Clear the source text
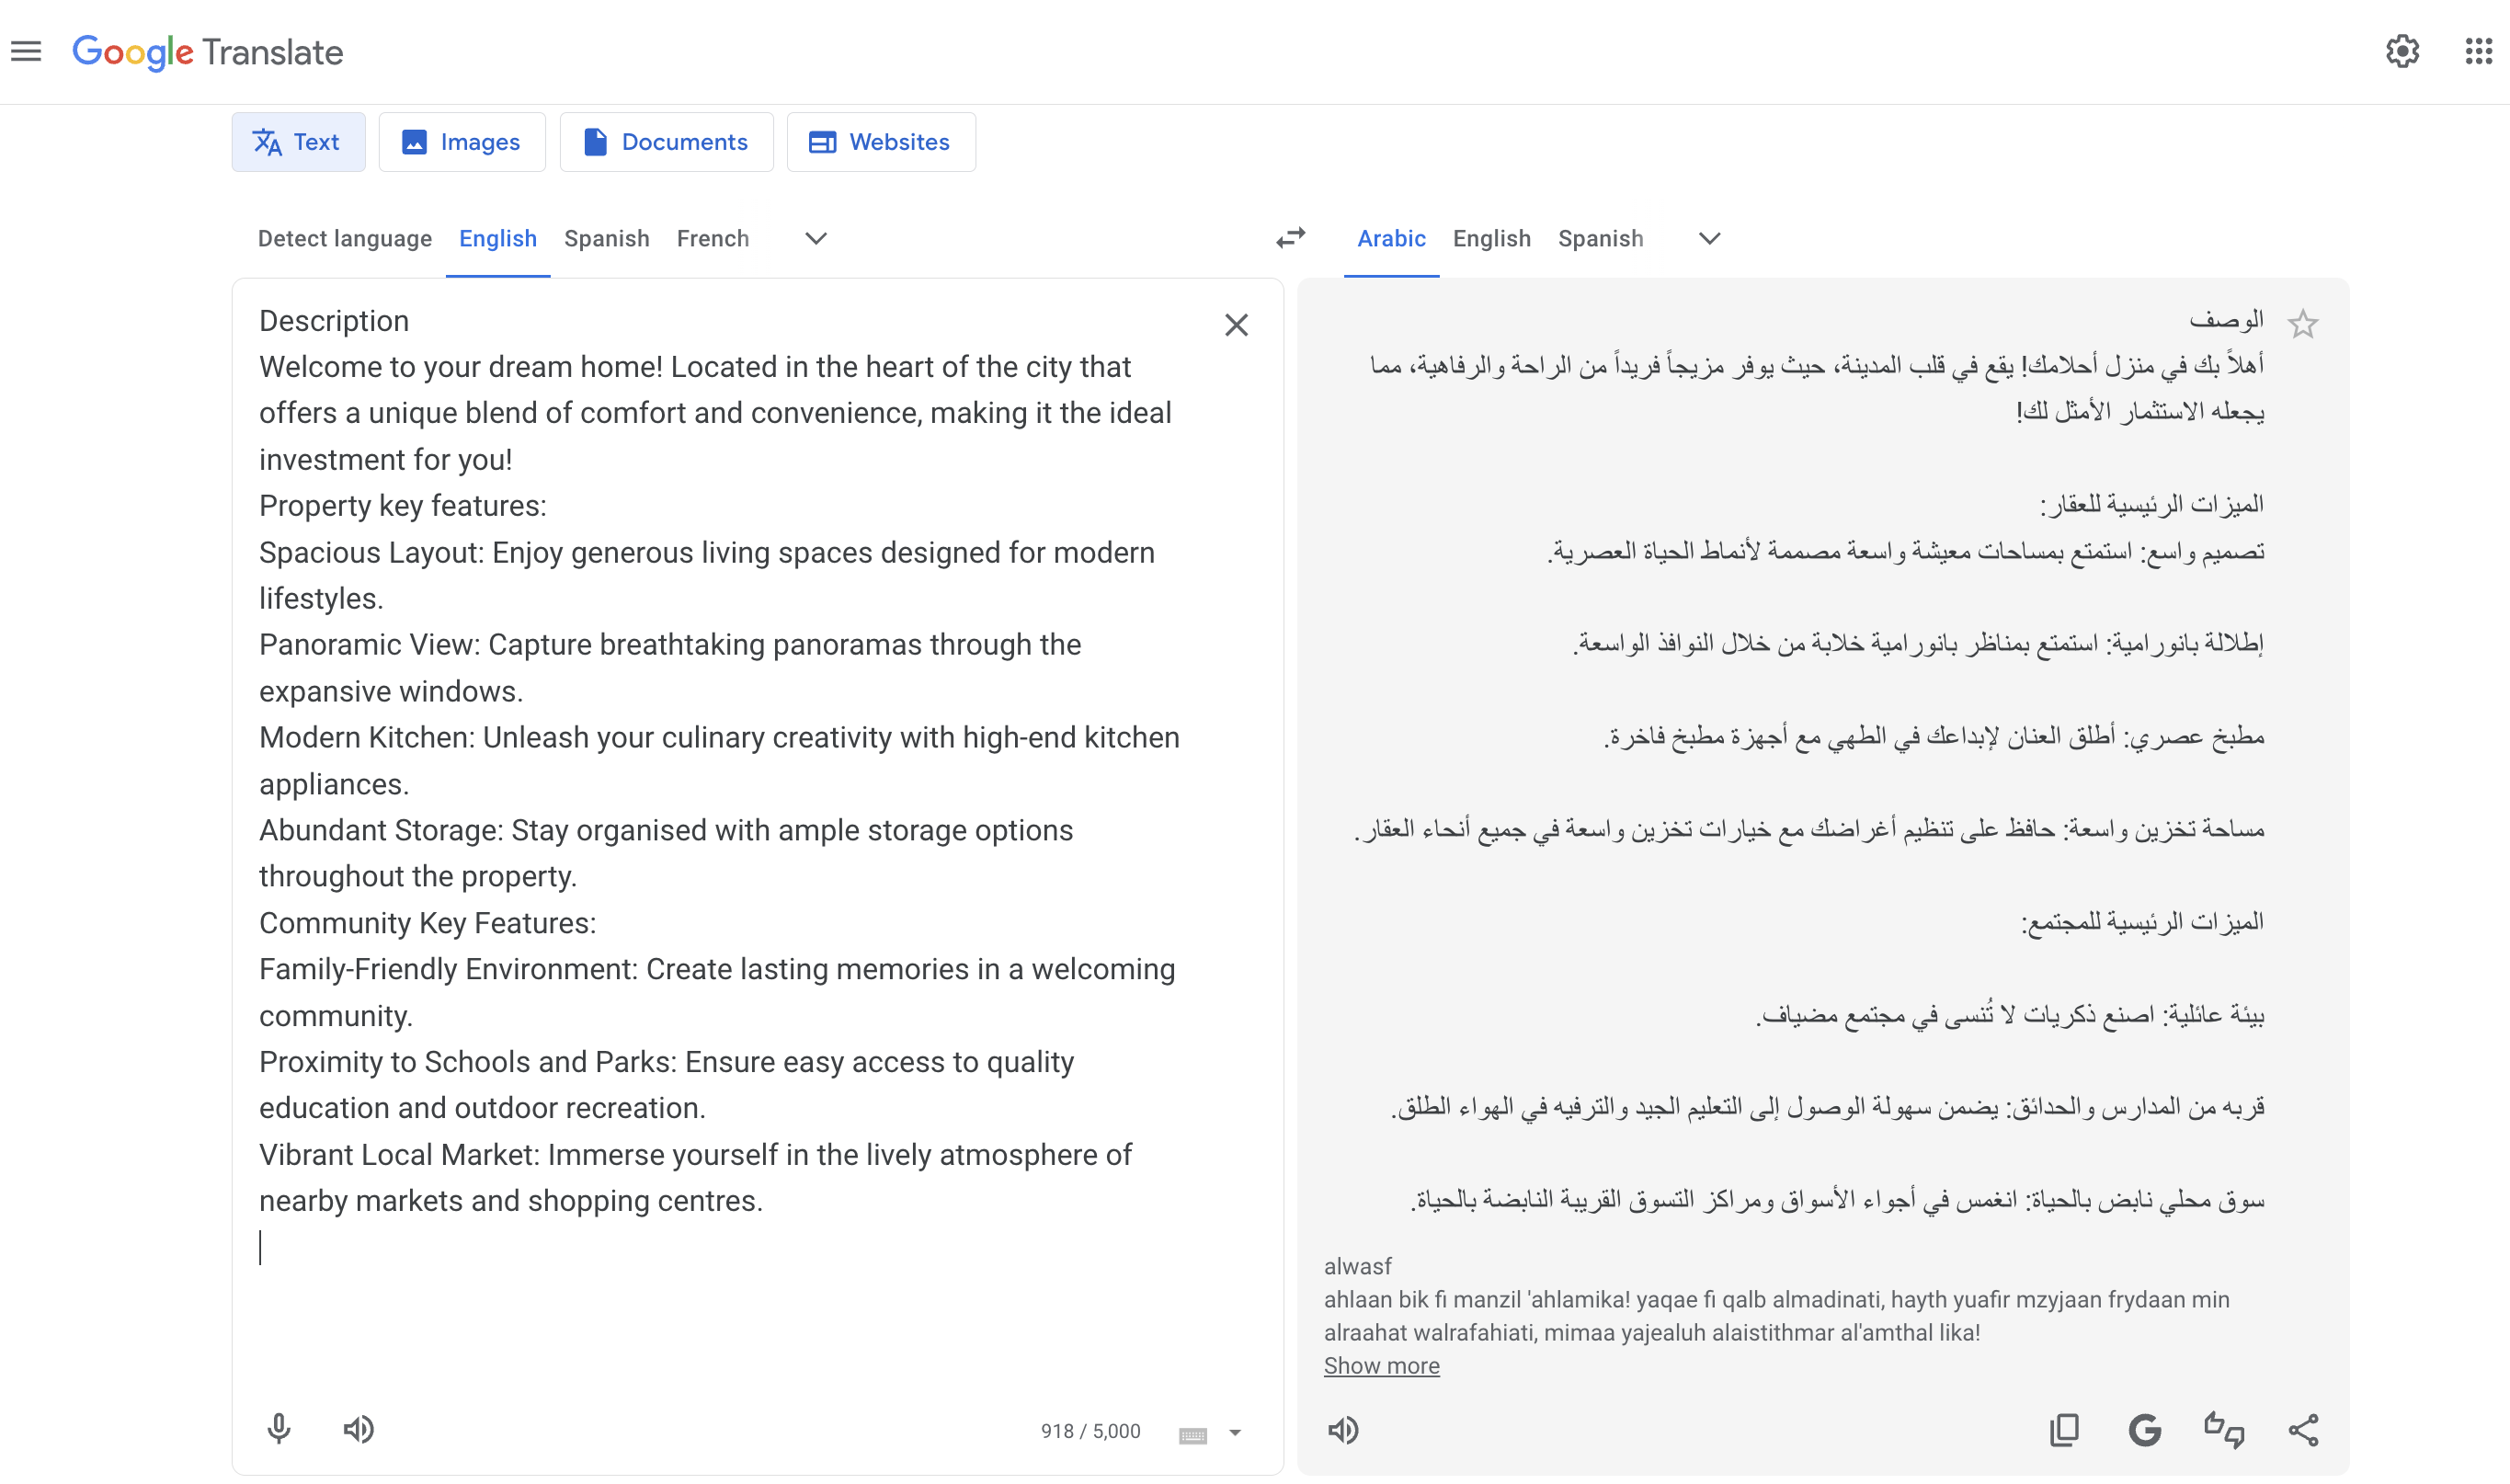 [x=1236, y=325]
